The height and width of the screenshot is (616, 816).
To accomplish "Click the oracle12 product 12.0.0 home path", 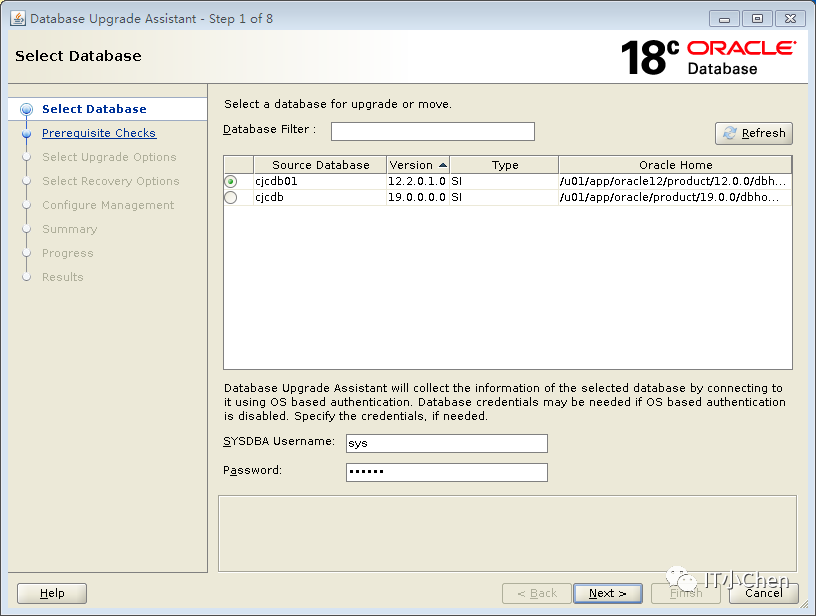I will [674, 181].
